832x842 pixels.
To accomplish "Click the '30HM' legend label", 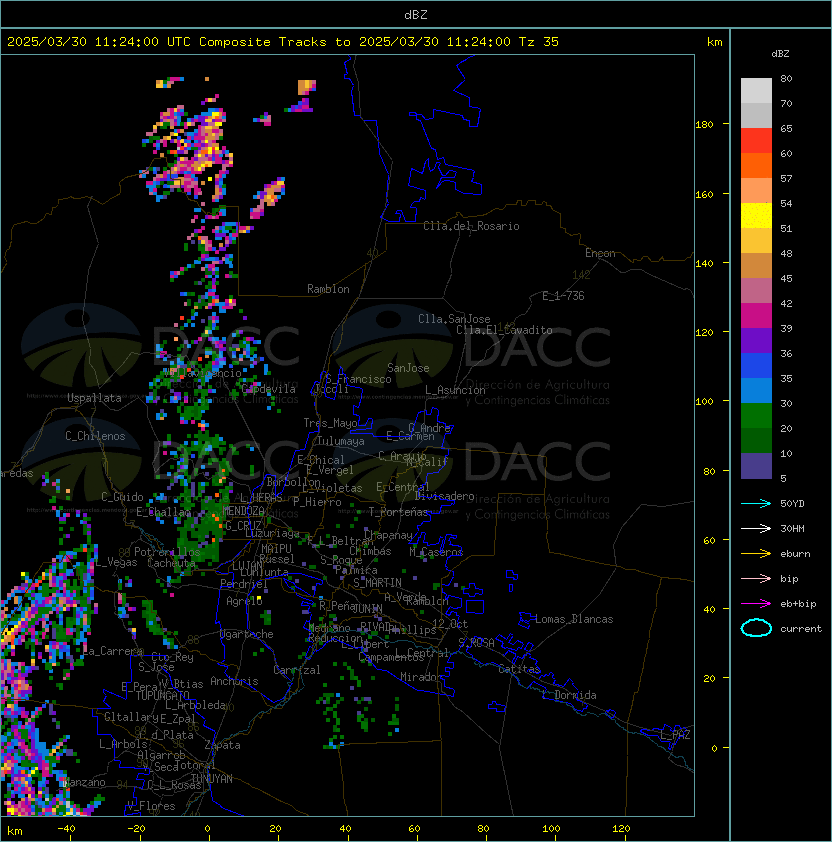I will (792, 528).
